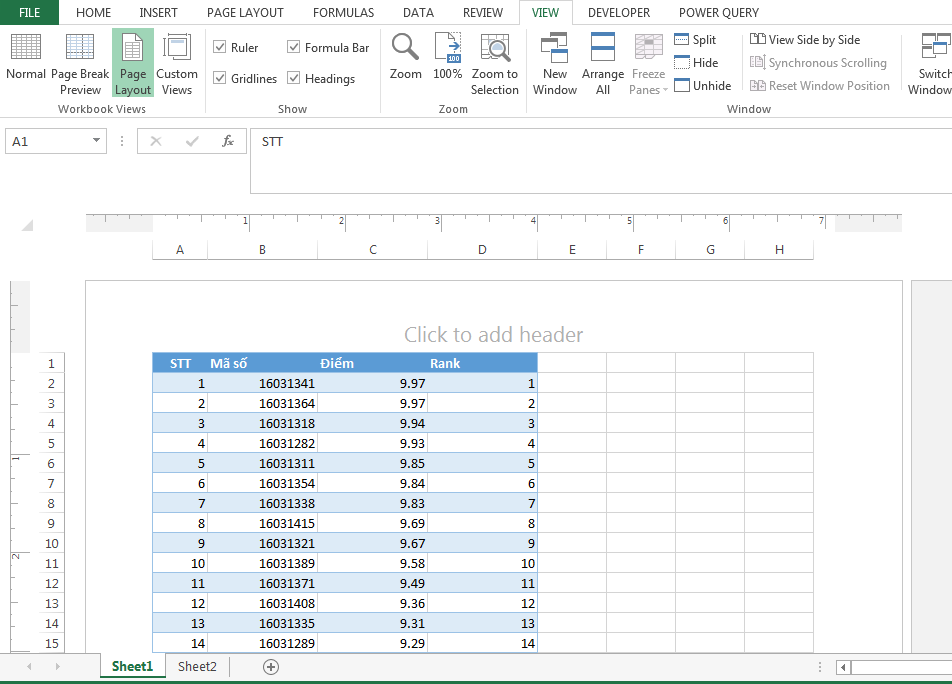Click the formula bar resize dots handle
This screenshot has height=684, width=952.
pos(122,141)
